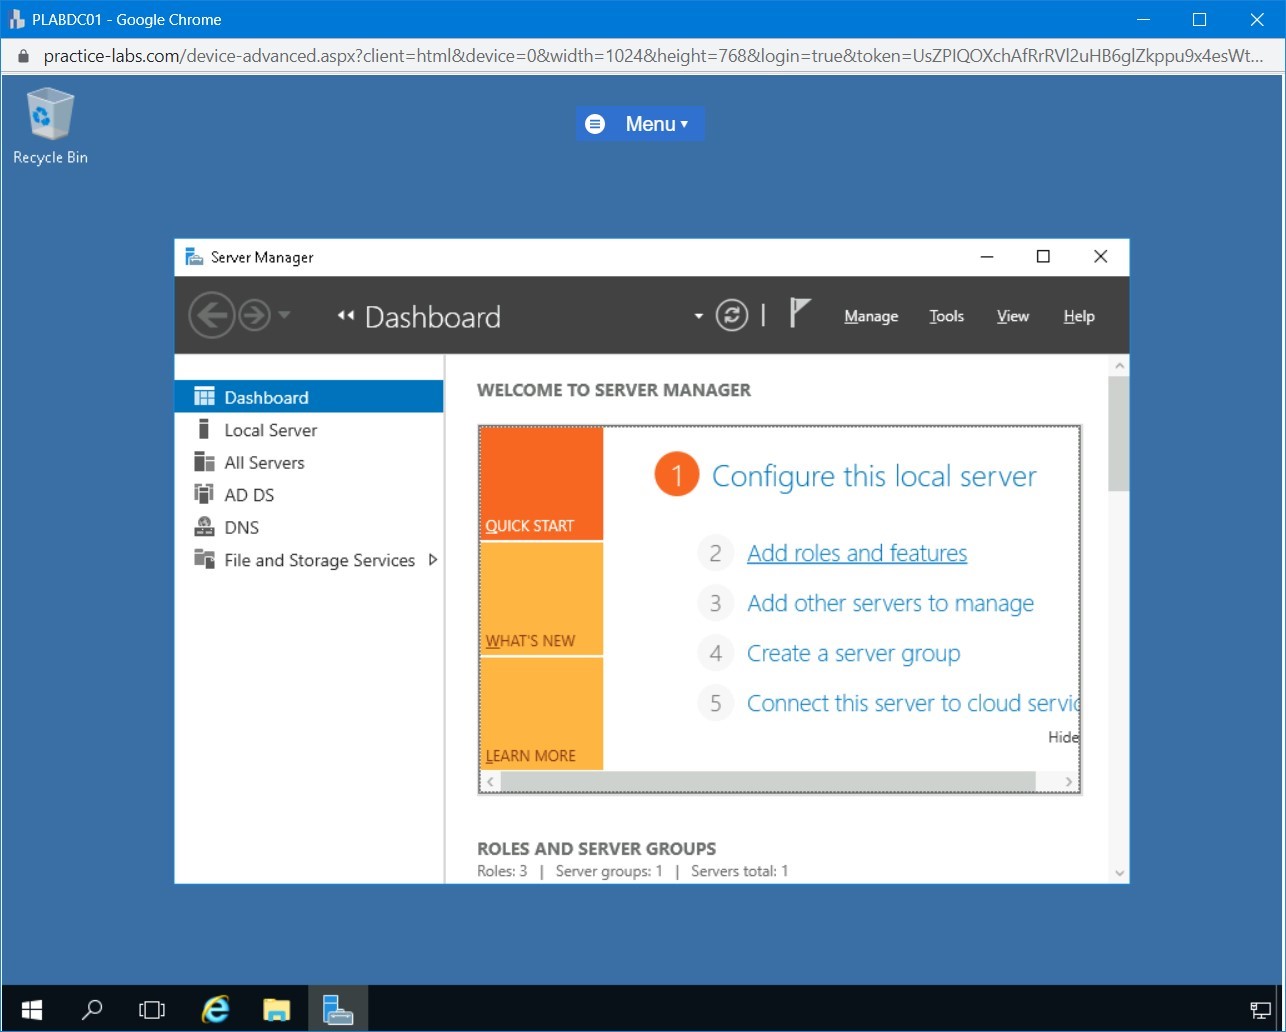Click Add other servers to manage
The width and height of the screenshot is (1286, 1032).
click(x=890, y=603)
